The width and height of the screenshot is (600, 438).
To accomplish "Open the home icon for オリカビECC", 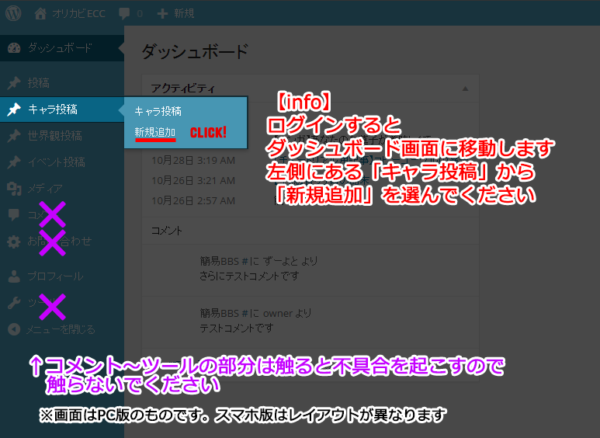I will [40, 13].
